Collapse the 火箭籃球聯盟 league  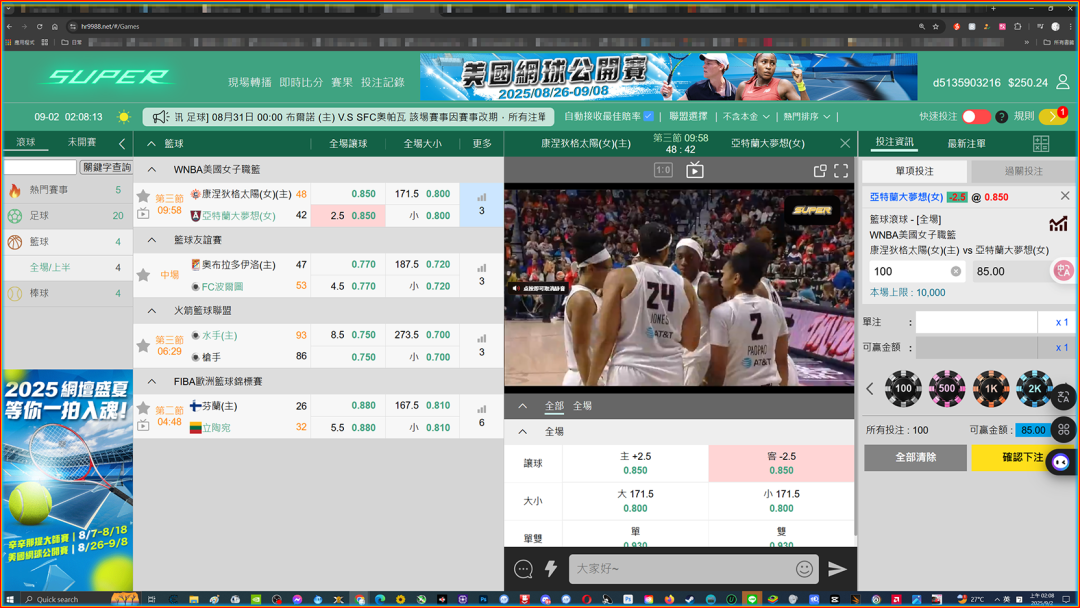152,311
